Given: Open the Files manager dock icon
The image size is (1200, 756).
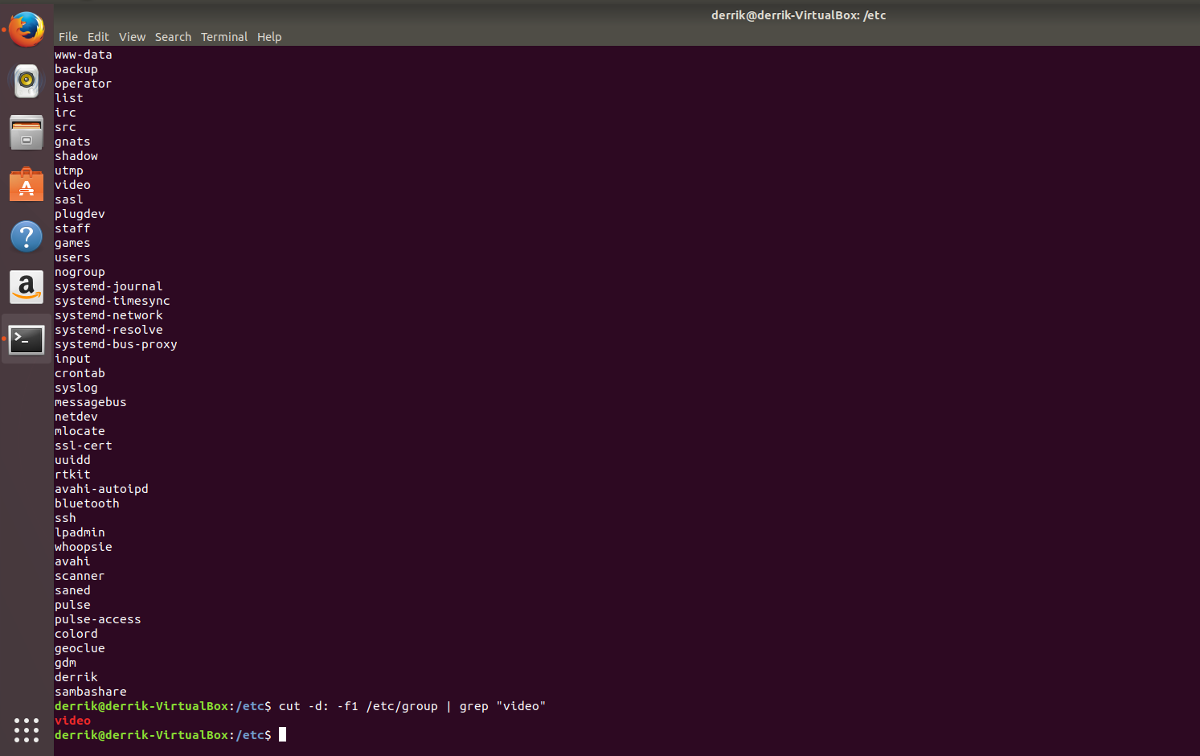Looking at the screenshot, I should pos(27,133).
